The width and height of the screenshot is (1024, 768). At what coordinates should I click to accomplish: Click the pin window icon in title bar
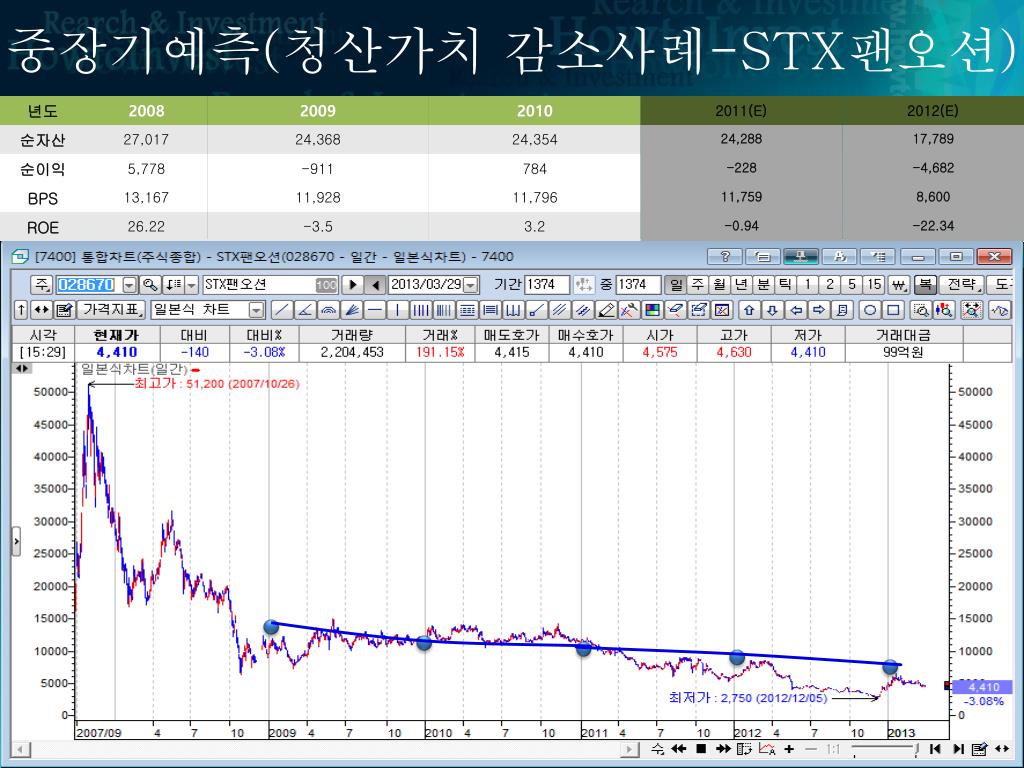tap(801, 257)
